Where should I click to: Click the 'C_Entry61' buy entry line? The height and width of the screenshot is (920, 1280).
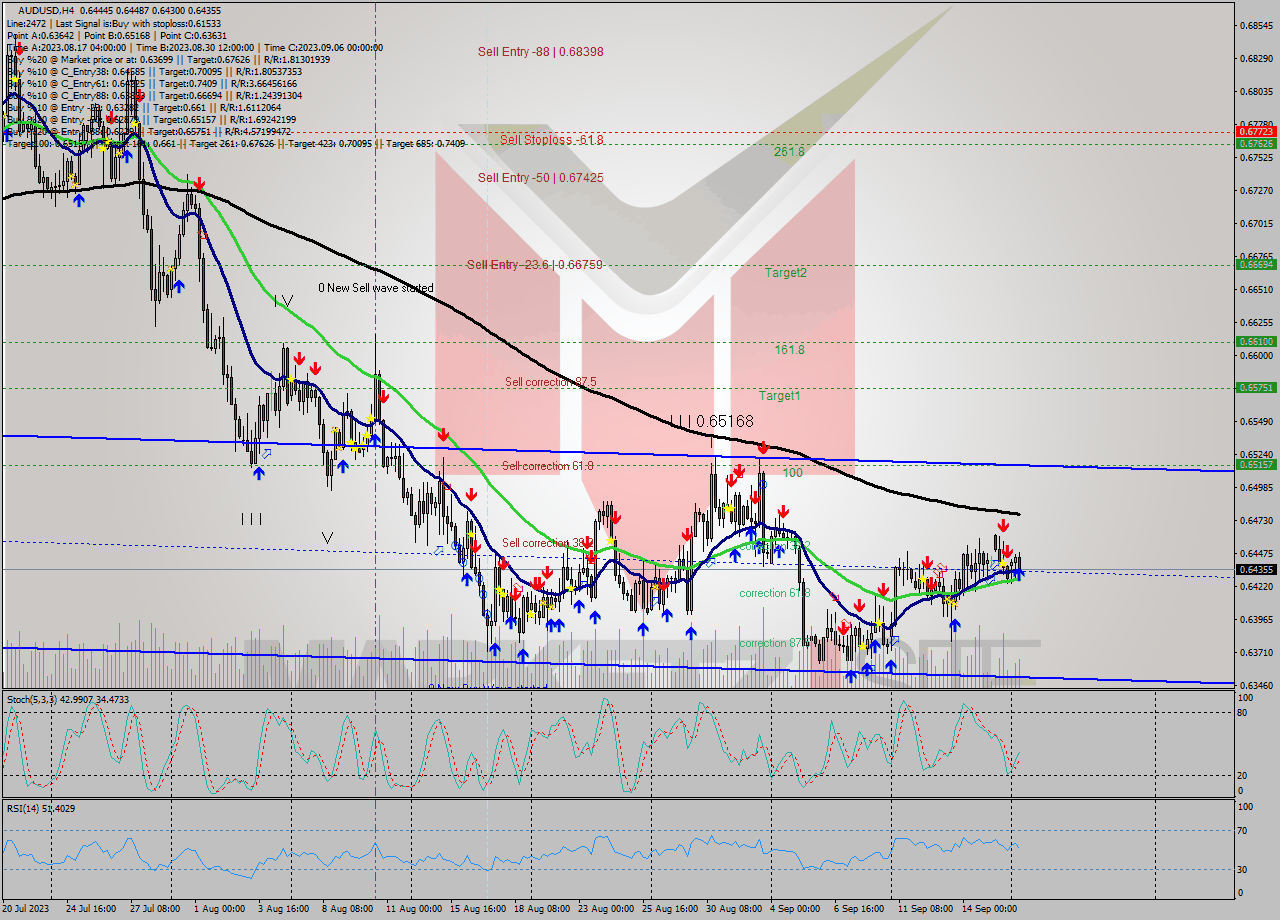[154, 83]
